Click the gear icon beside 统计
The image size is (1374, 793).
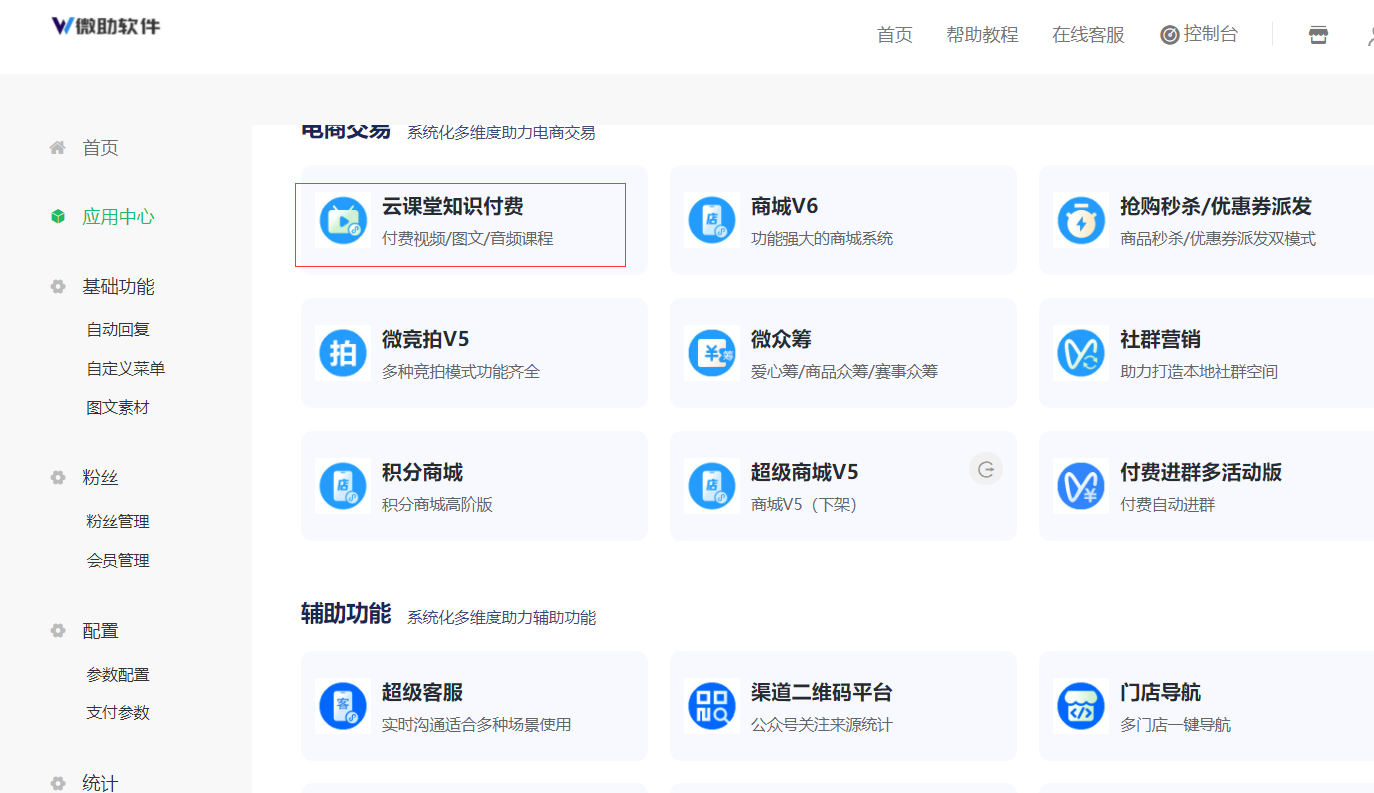(x=58, y=784)
